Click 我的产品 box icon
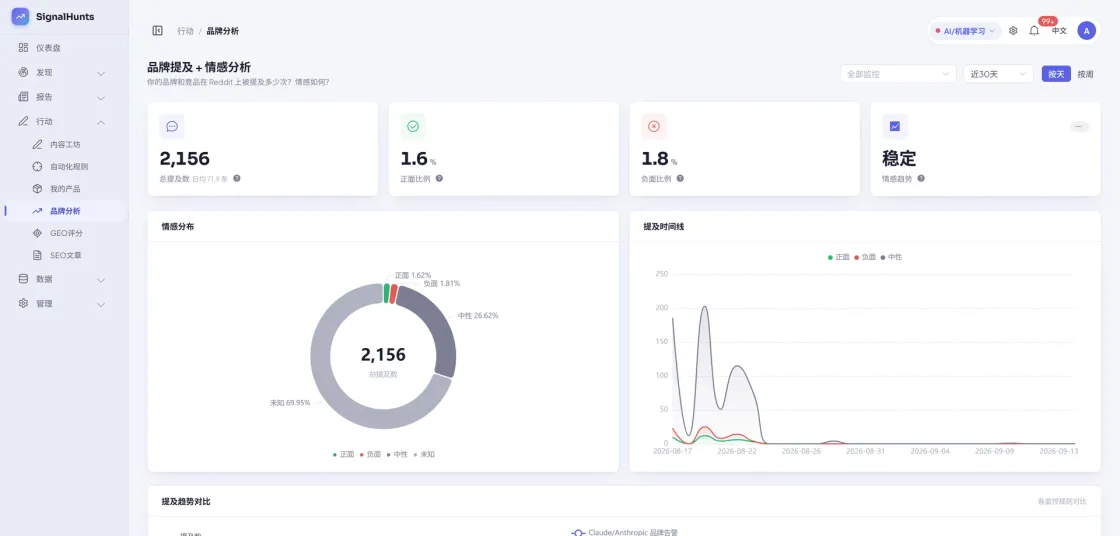Image resolution: width=1120 pixels, height=536 pixels. pos(37,189)
